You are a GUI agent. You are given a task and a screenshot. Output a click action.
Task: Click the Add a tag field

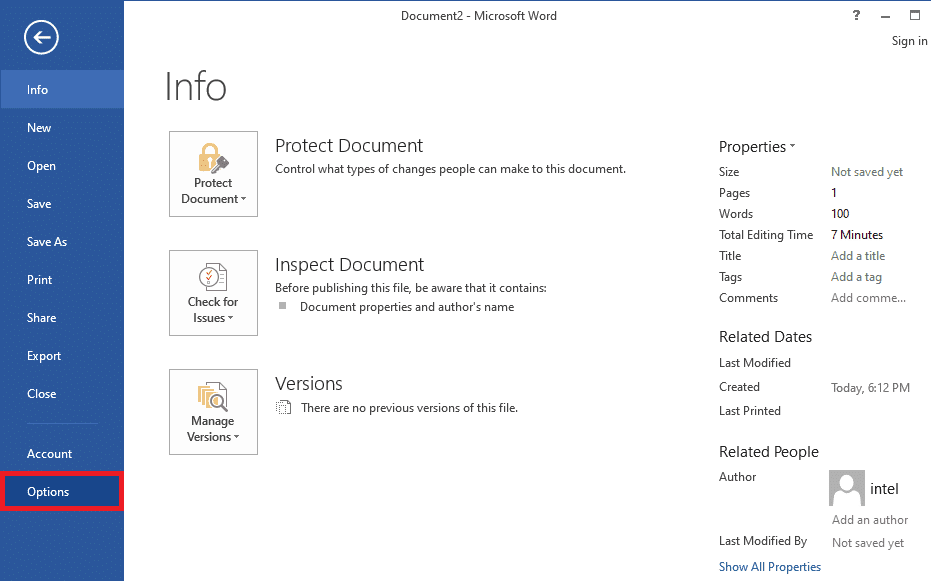(856, 277)
